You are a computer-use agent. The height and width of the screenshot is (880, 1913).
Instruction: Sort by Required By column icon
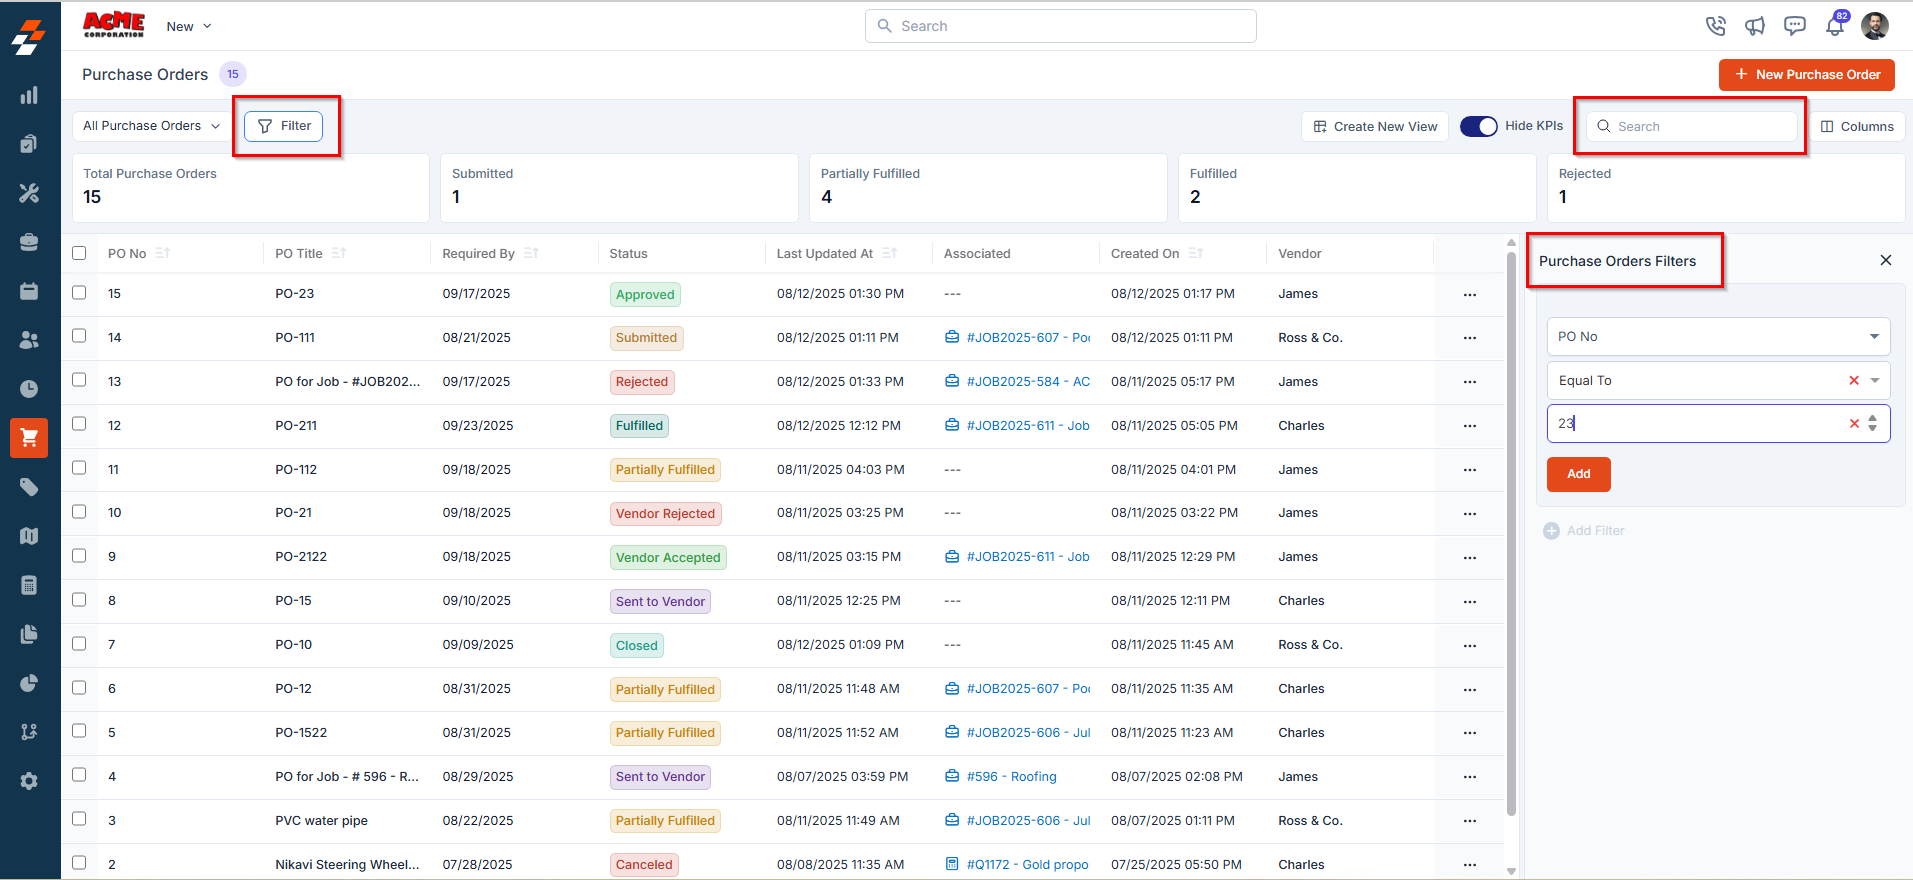[531, 253]
